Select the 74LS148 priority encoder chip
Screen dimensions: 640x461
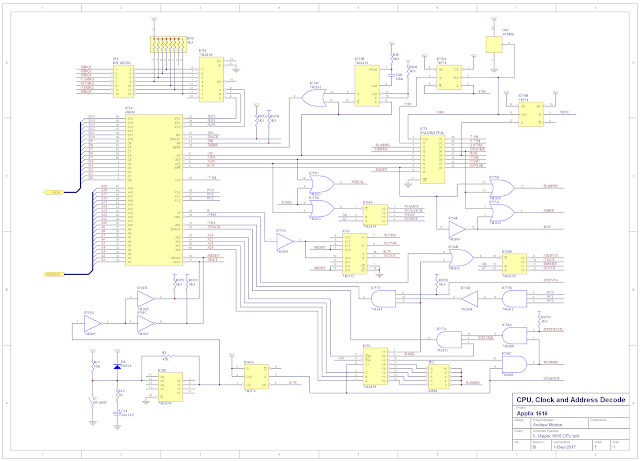coord(211,79)
